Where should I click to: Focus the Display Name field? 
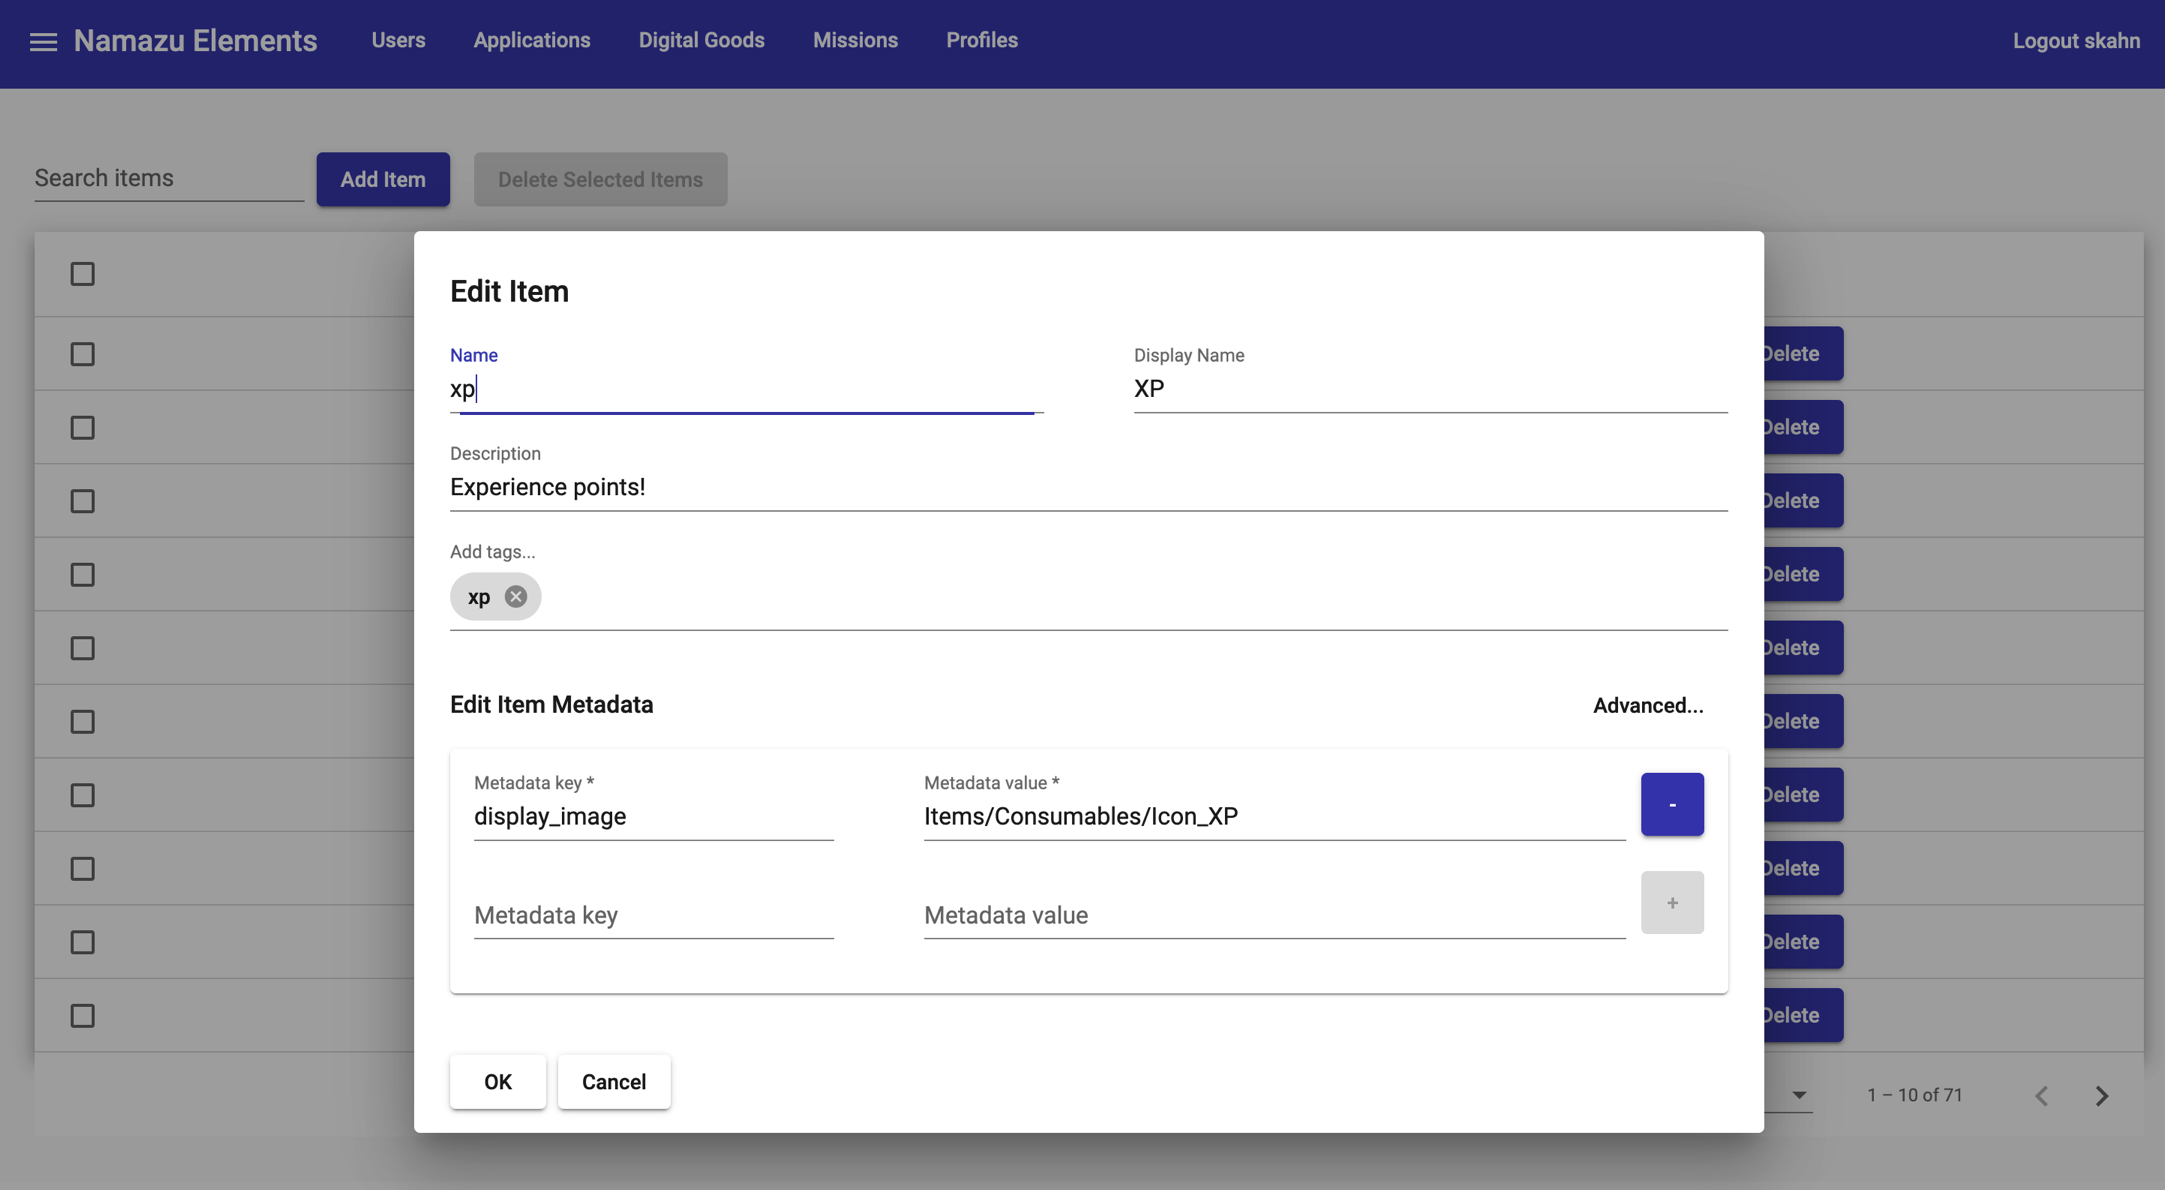1429,389
